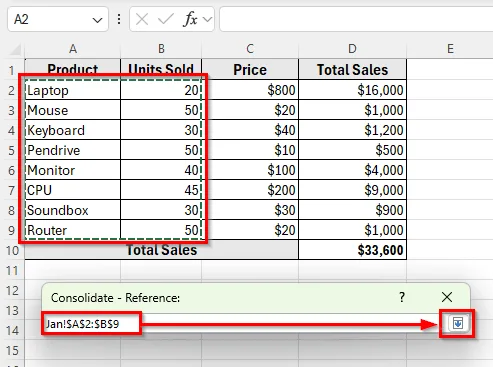The width and height of the screenshot is (493, 367).
Task: Click the Pendrive cell
Action: (73, 150)
